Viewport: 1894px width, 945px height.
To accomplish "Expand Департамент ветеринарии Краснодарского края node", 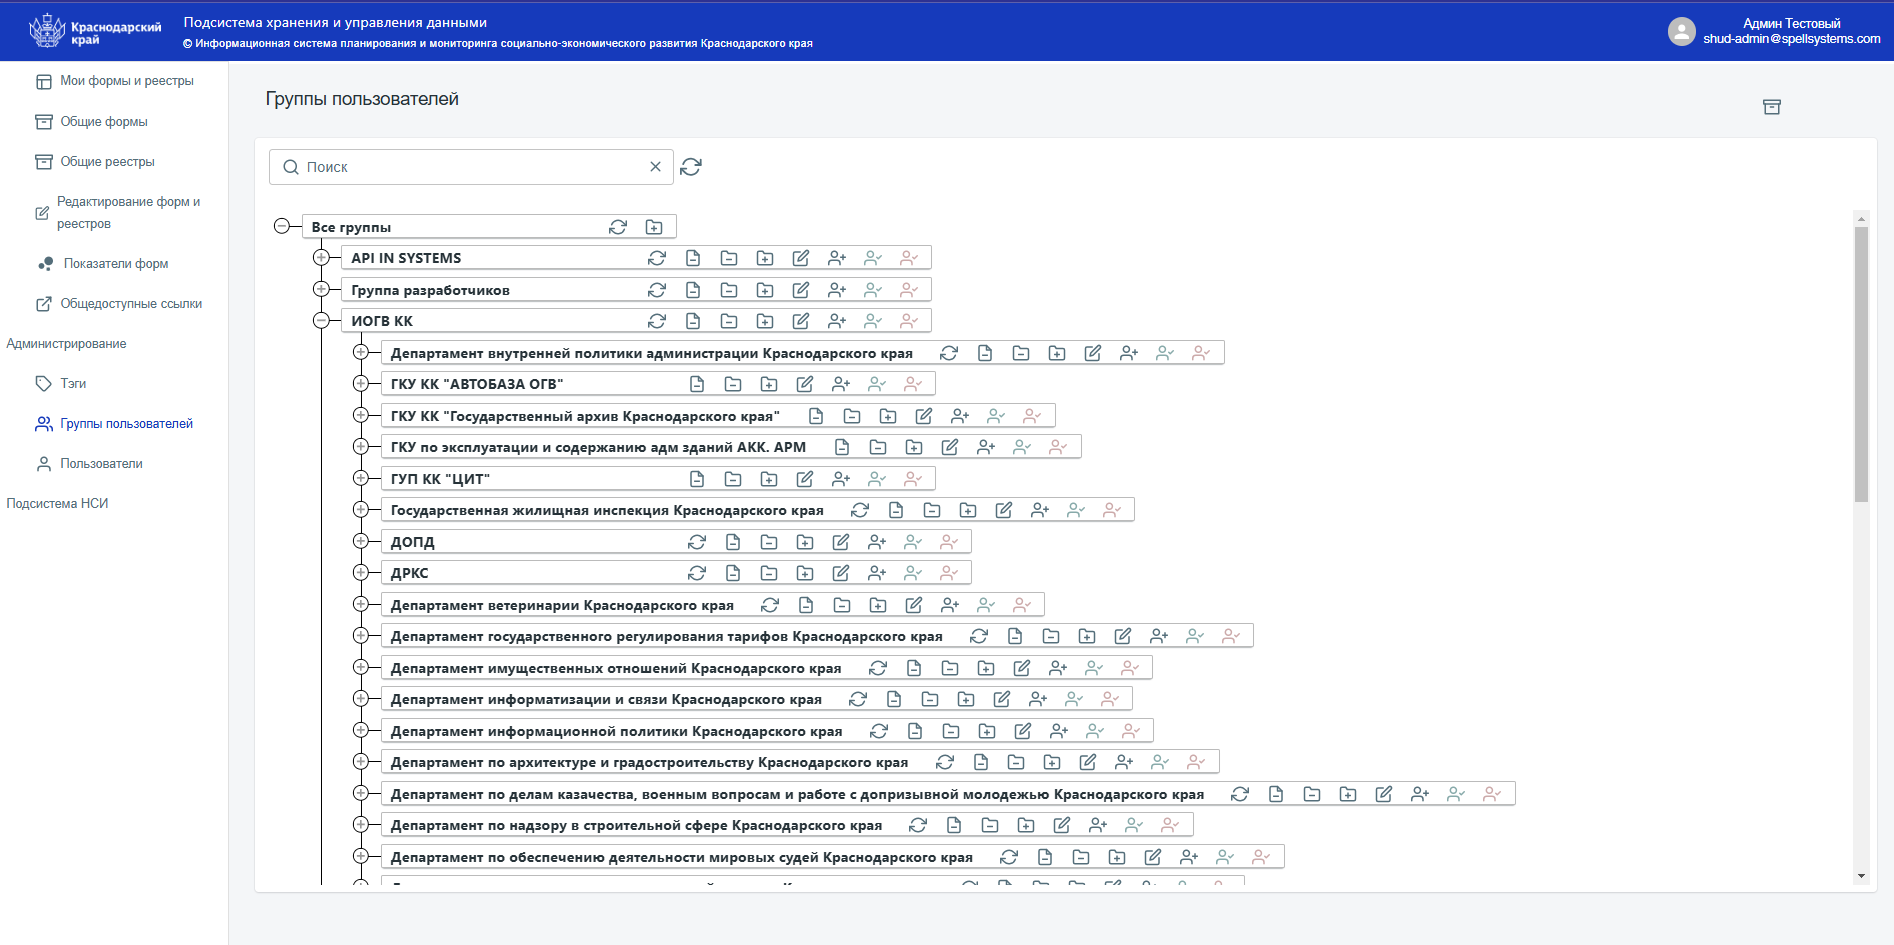I will (x=361, y=604).
